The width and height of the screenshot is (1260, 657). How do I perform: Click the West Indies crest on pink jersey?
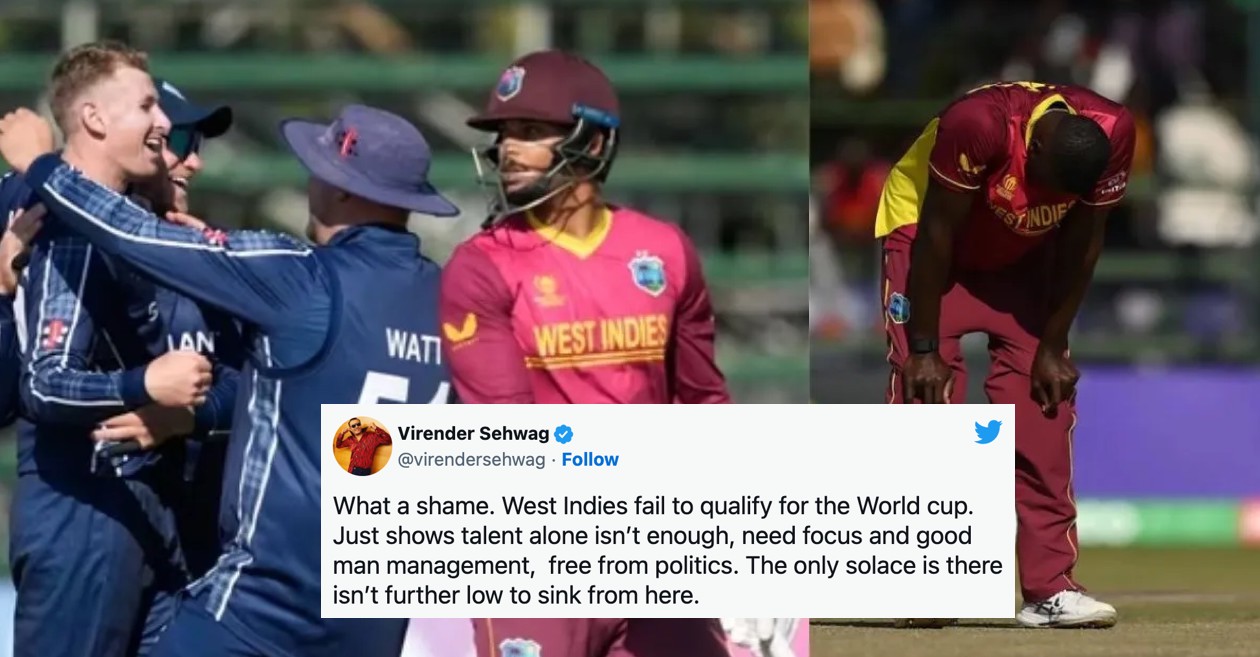point(648,273)
